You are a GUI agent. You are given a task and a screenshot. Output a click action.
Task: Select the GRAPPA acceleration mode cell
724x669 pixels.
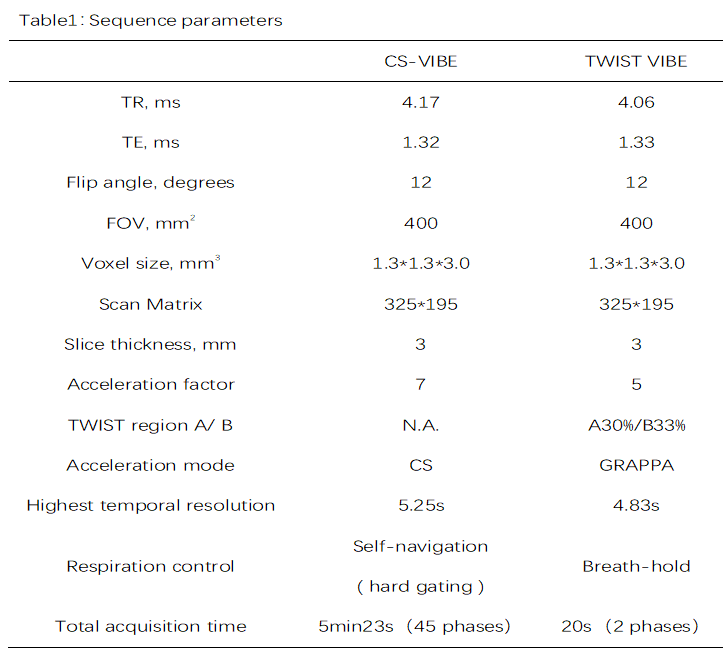pyautogui.click(x=636, y=465)
